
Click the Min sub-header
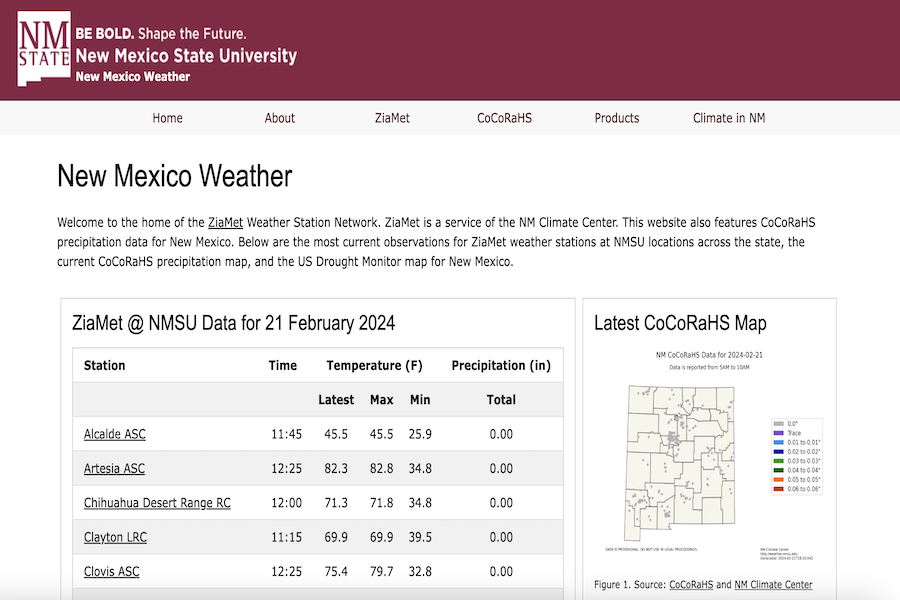pyautogui.click(x=420, y=400)
